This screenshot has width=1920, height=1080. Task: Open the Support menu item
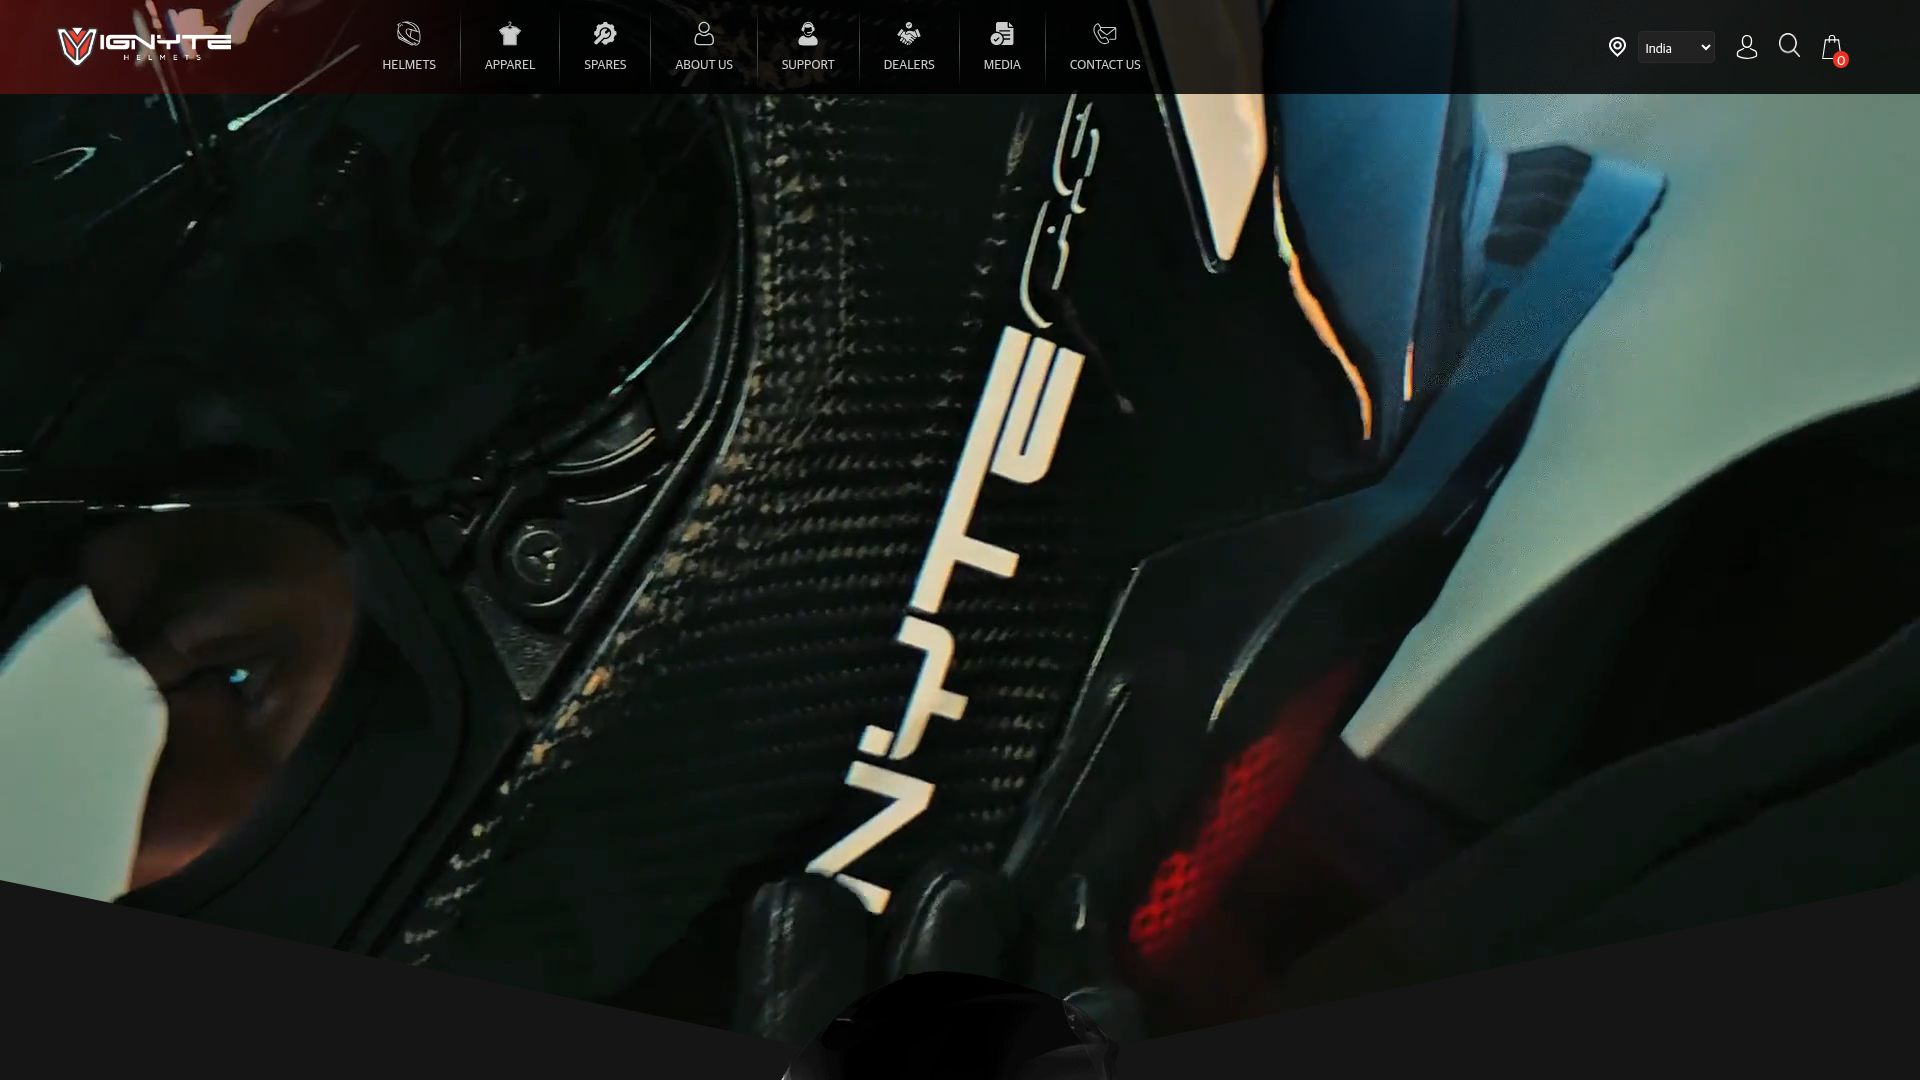pyautogui.click(x=808, y=64)
